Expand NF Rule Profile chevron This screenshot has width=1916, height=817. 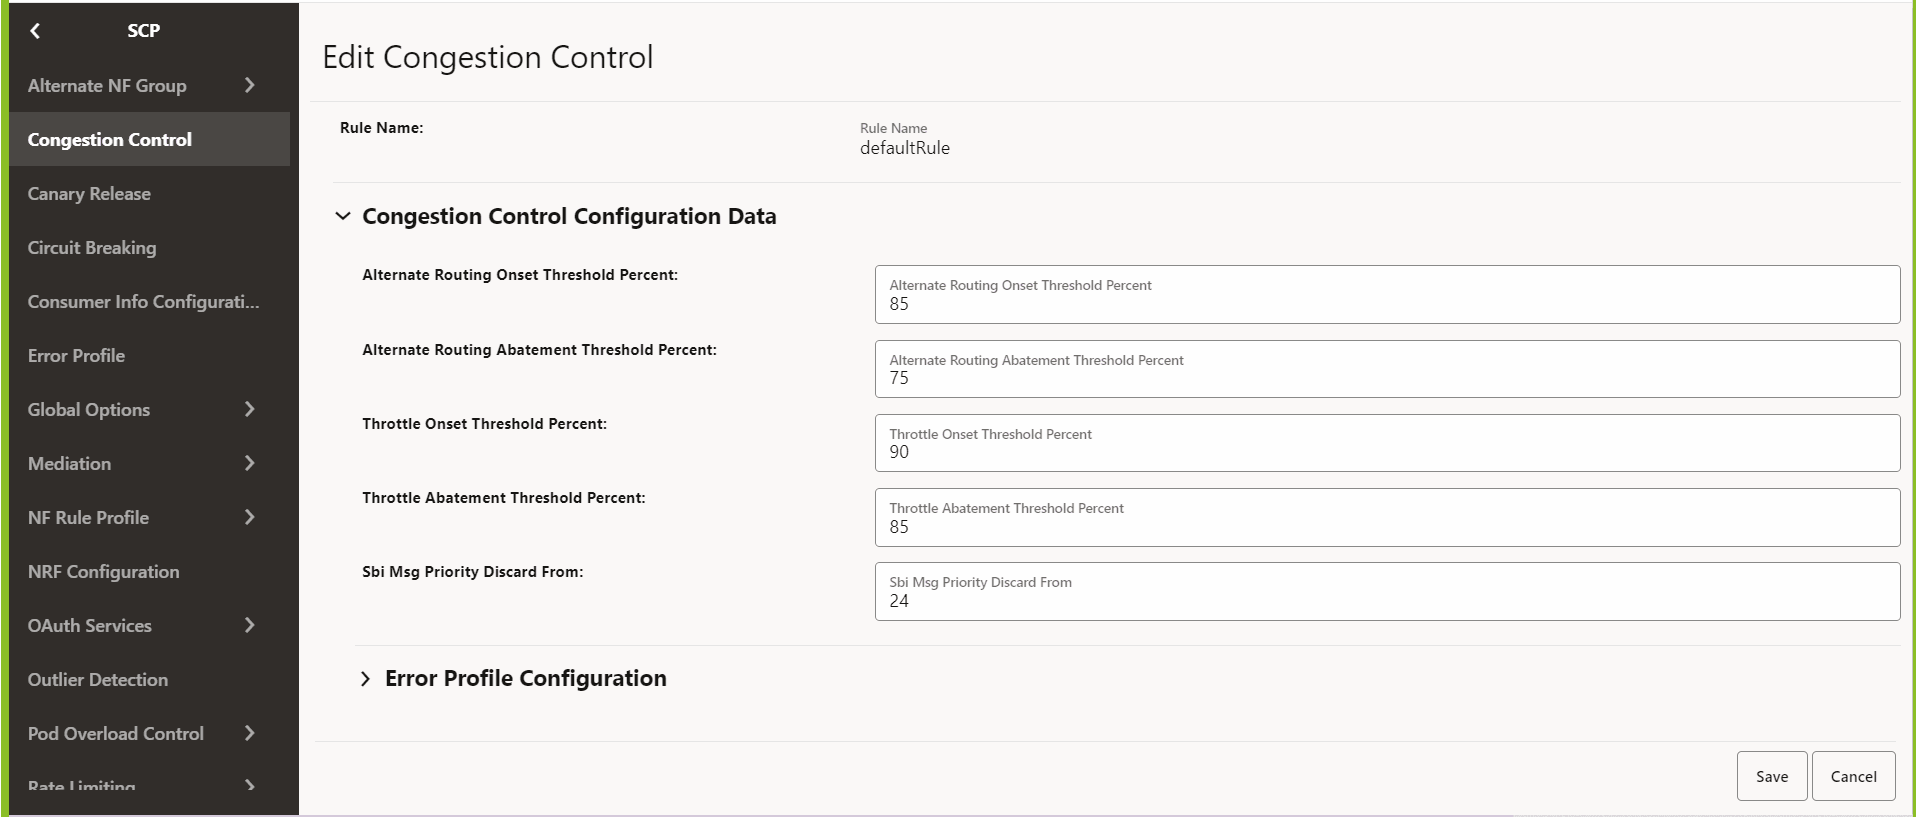(249, 517)
